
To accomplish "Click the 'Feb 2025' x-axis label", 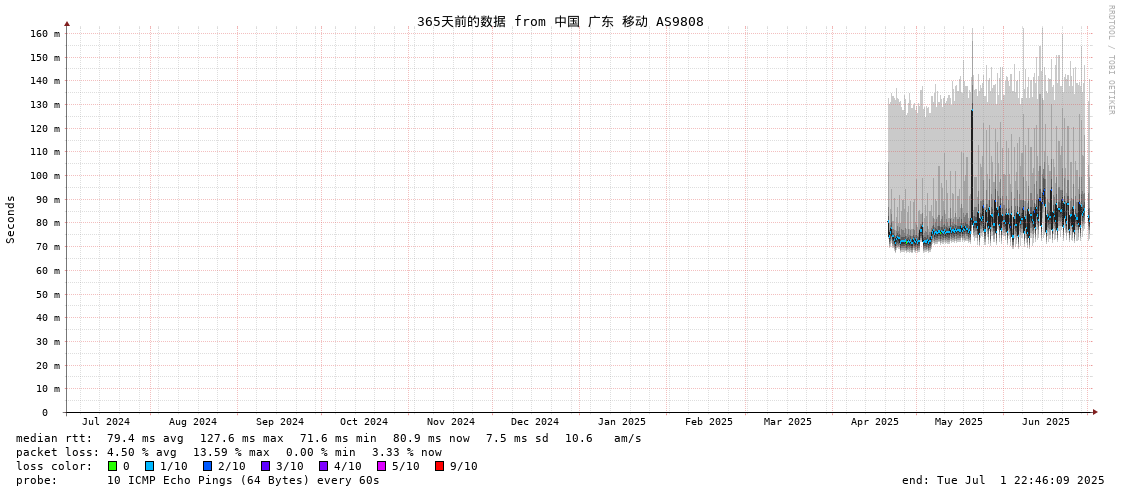I will 708,422.
